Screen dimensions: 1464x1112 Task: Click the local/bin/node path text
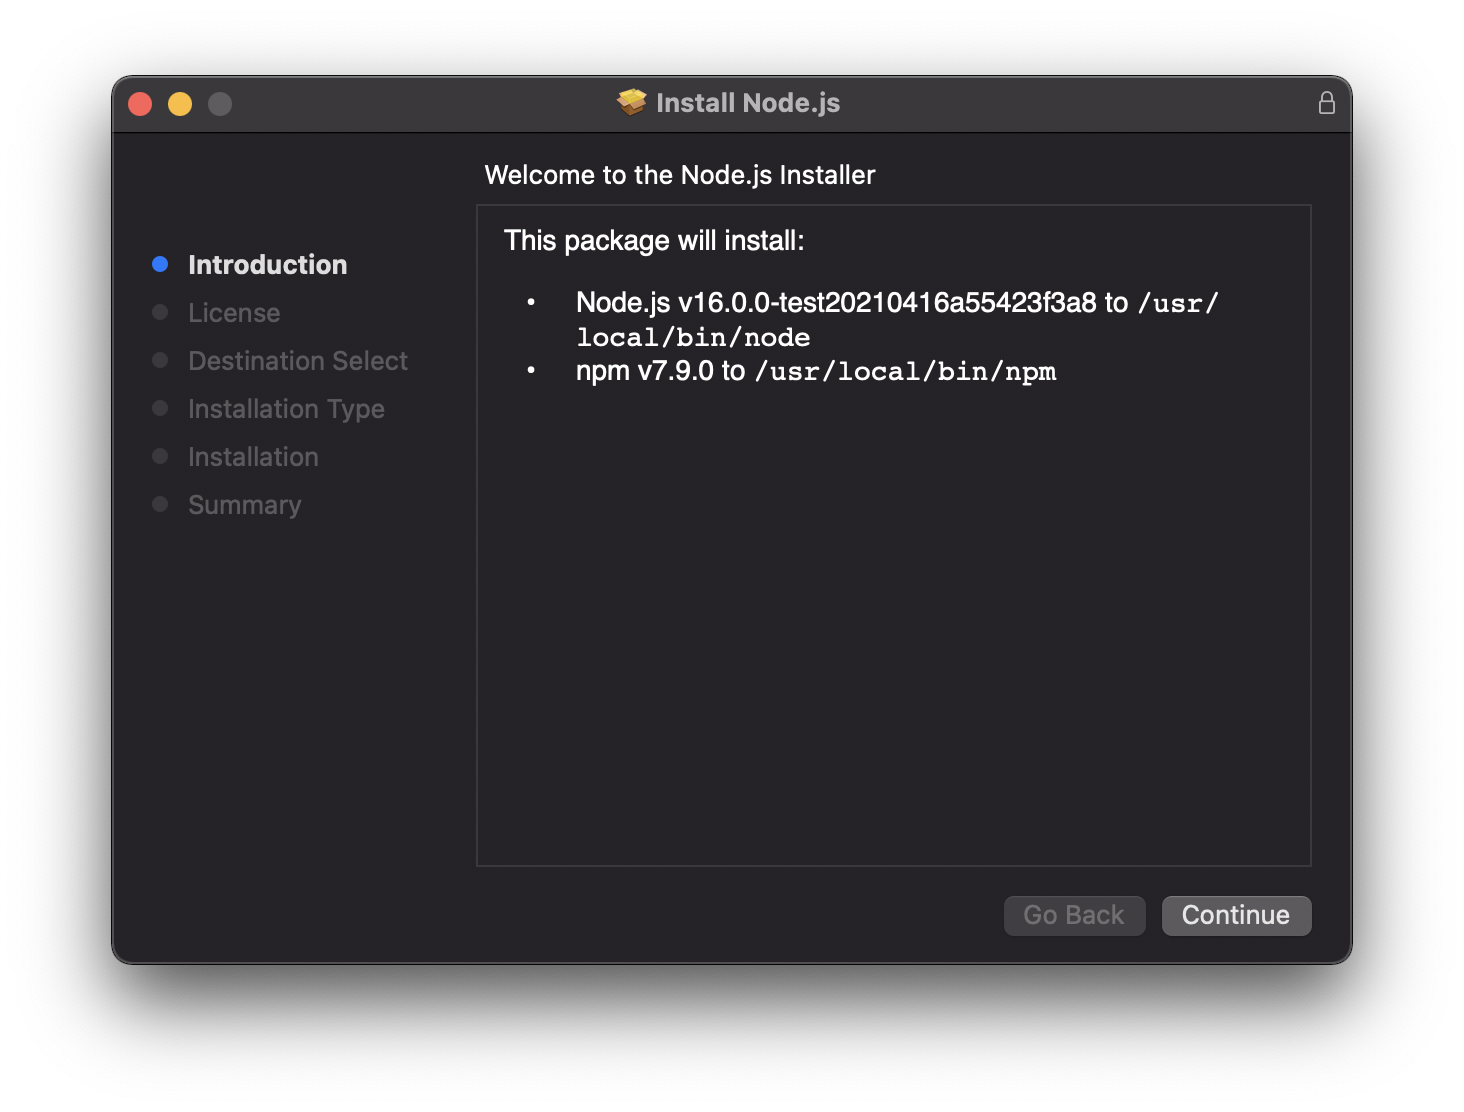[693, 338]
